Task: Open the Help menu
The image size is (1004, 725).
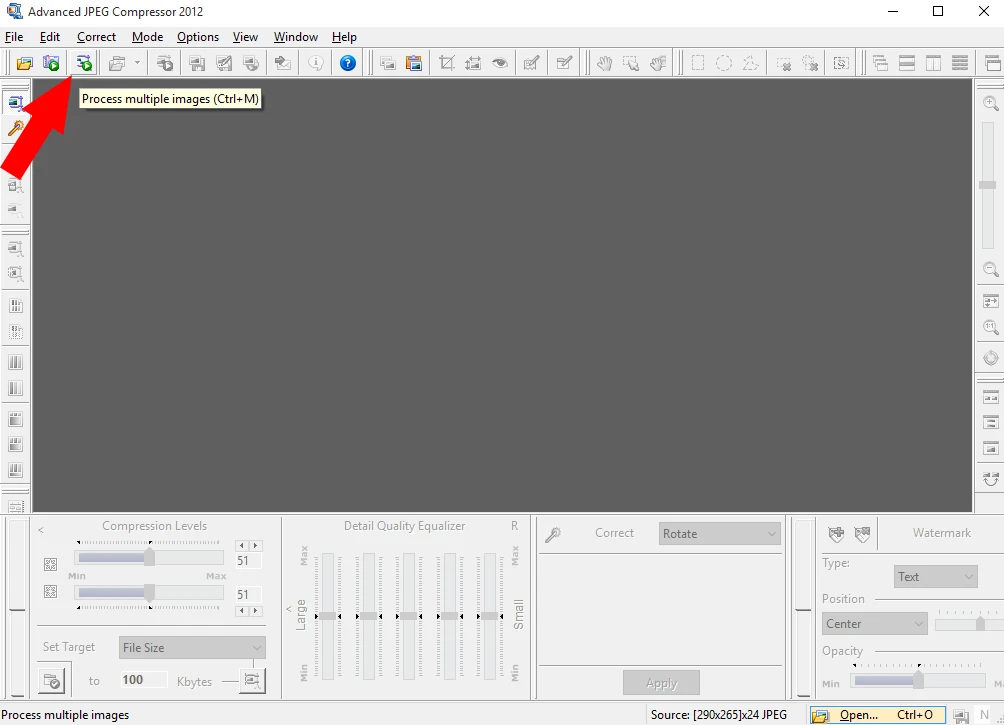Action: coord(344,37)
